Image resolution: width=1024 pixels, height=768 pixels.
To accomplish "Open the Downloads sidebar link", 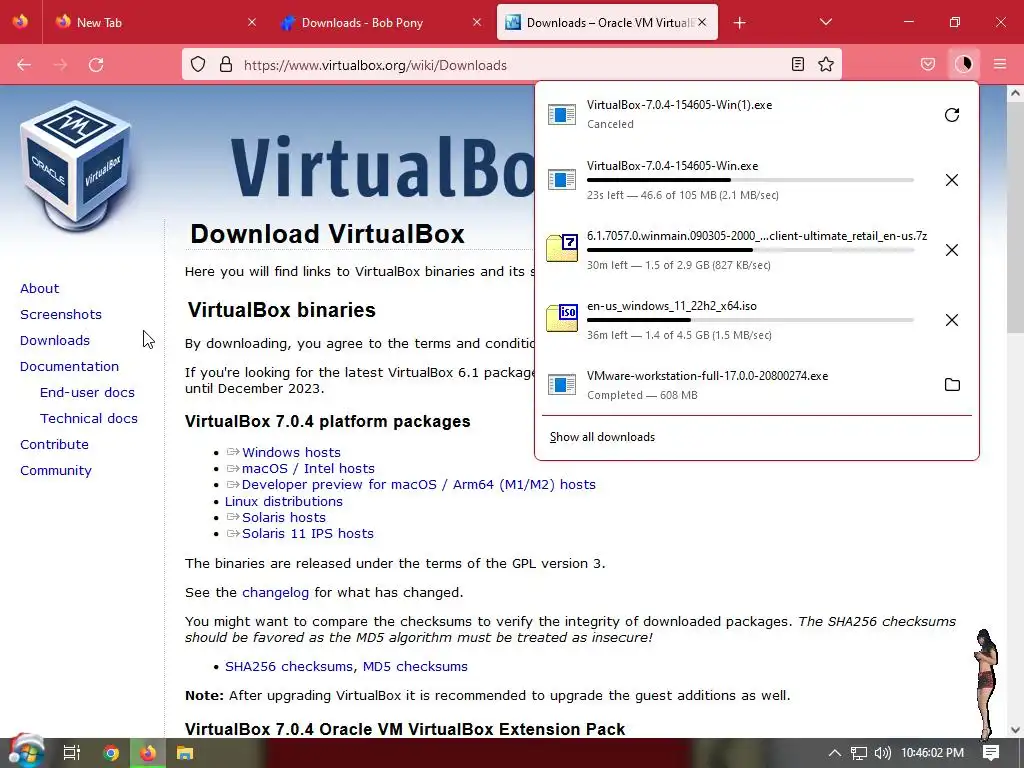I will point(55,340).
